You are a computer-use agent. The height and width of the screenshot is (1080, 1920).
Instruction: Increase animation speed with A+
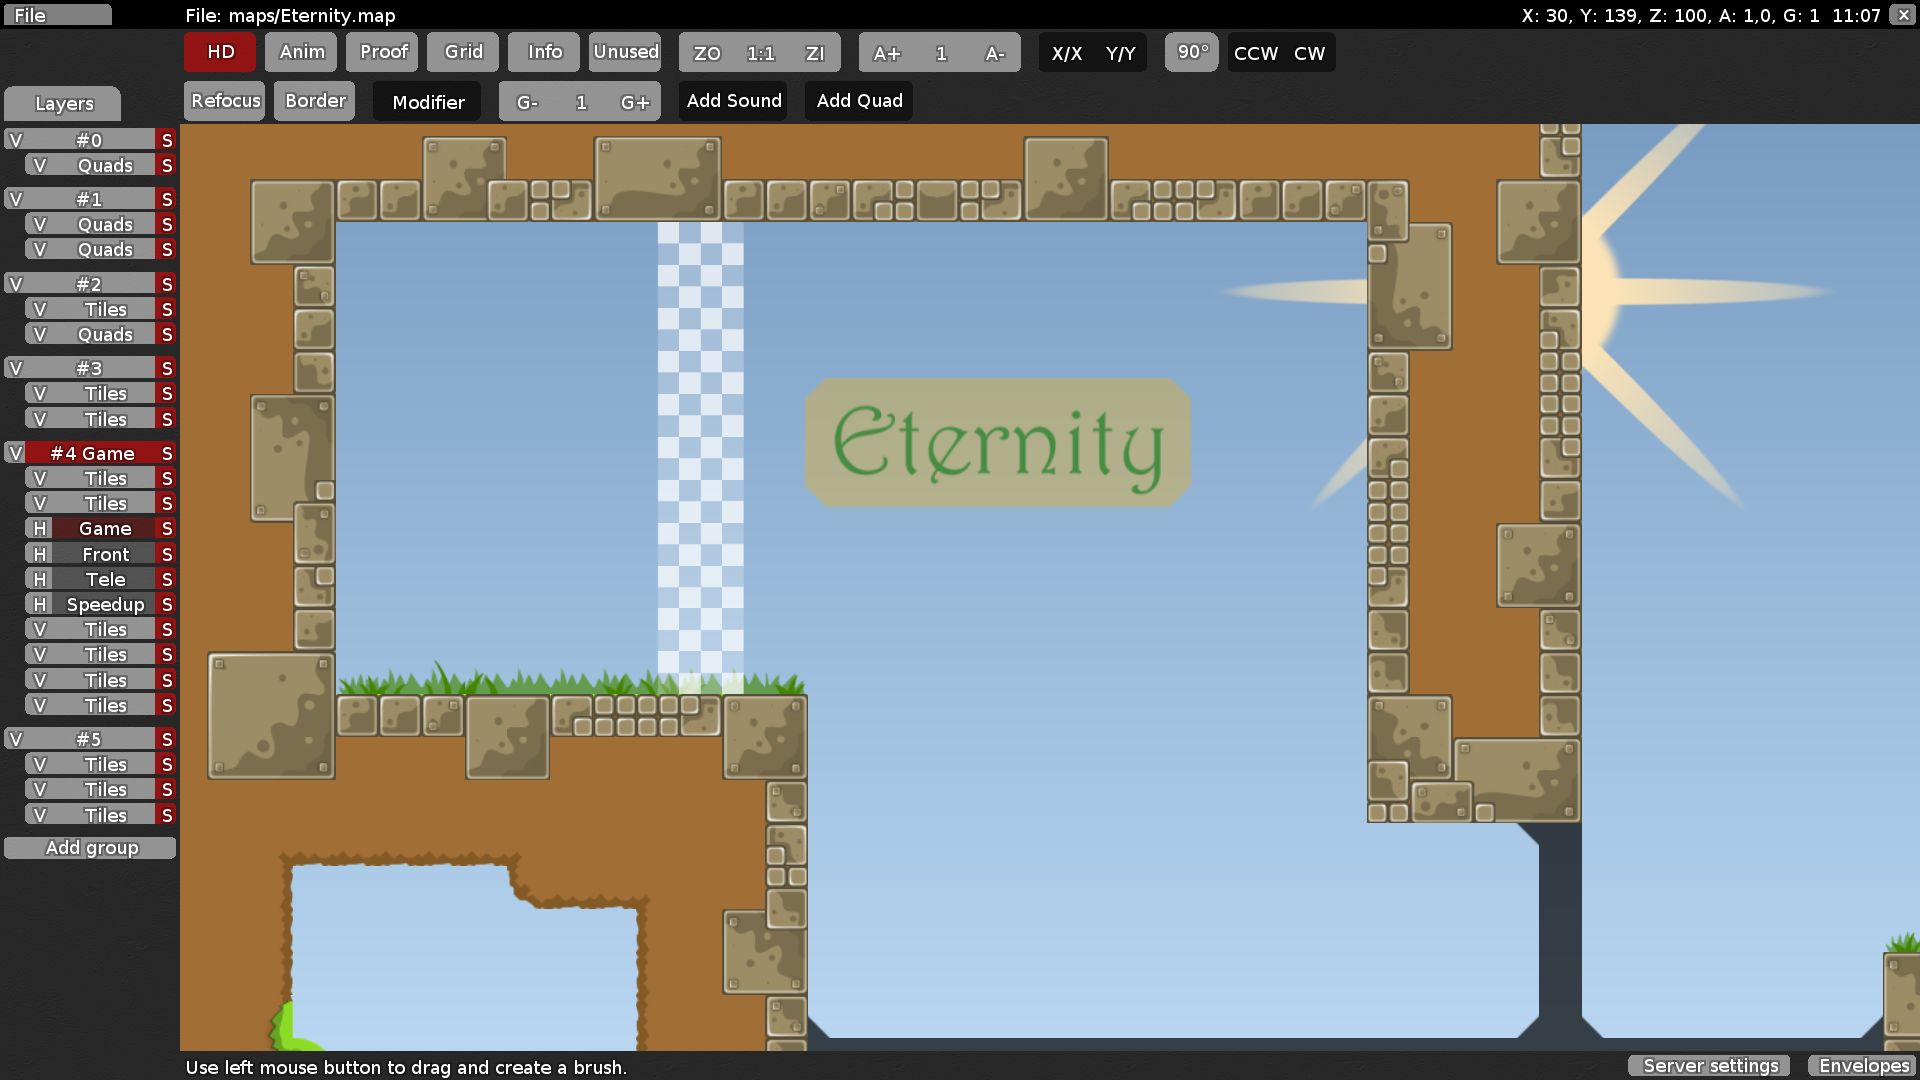coord(886,53)
